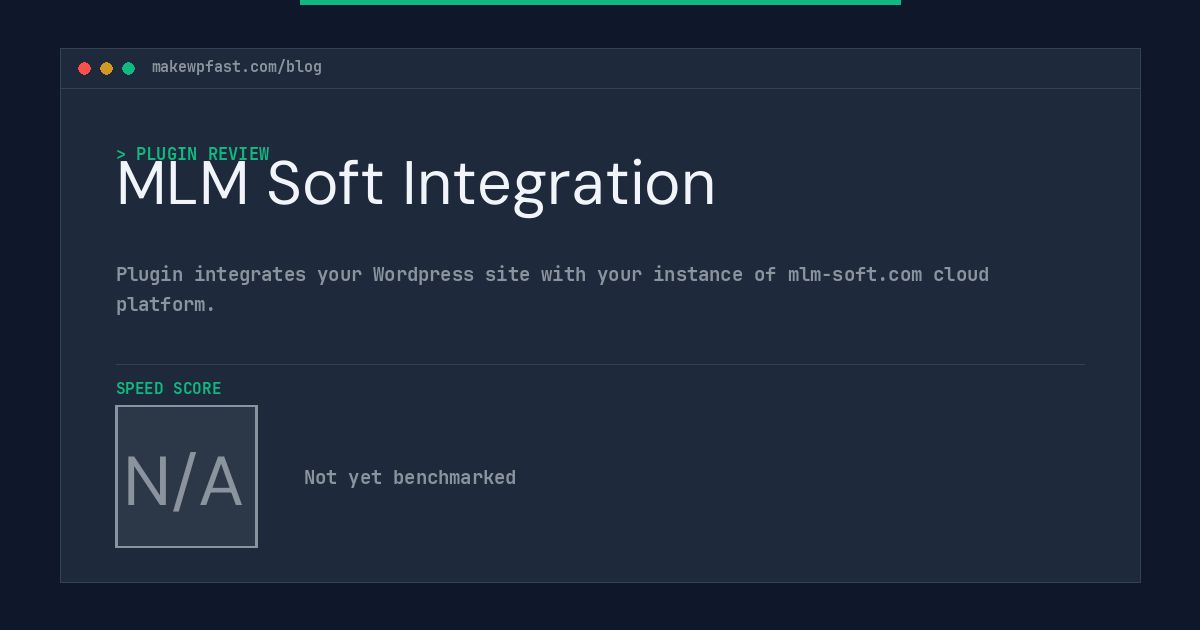This screenshot has width=1200, height=630.
Task: Click the "Not yet benchmarked" text
Action: pos(410,477)
